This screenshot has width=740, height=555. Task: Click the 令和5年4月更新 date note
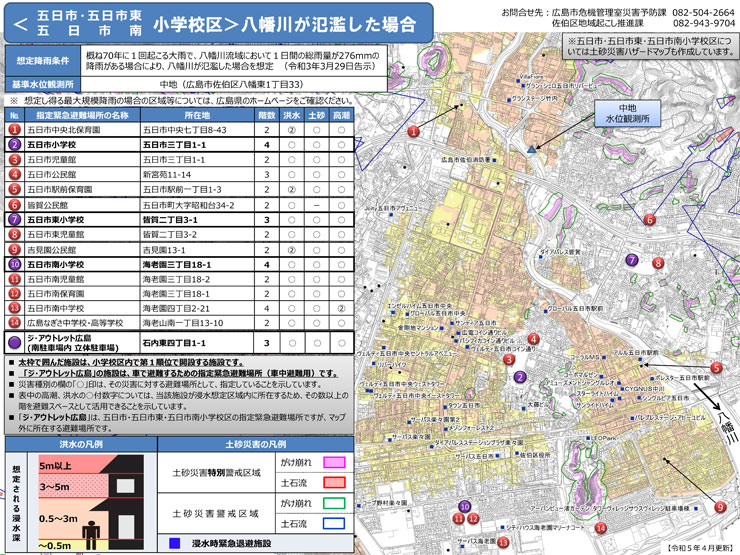pyautogui.click(x=701, y=548)
